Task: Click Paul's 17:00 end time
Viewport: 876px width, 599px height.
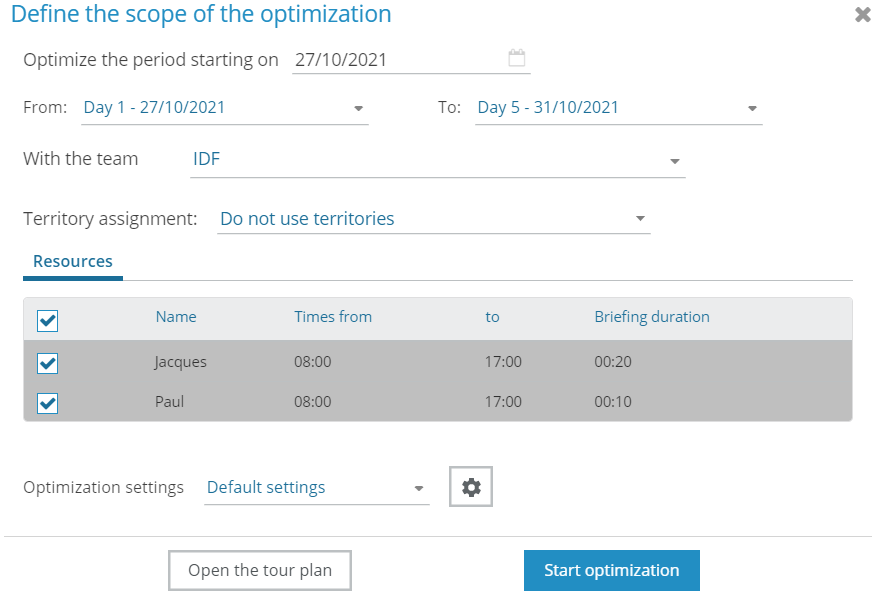Action: tap(503, 402)
